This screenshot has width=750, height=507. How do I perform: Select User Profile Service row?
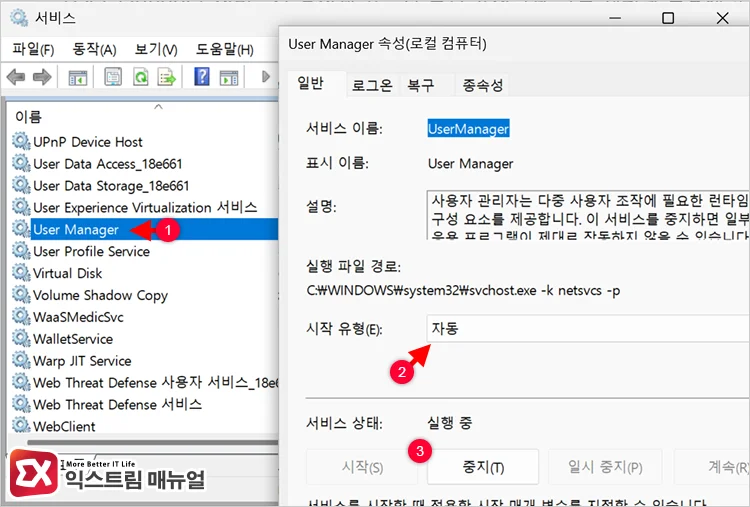(x=145, y=251)
